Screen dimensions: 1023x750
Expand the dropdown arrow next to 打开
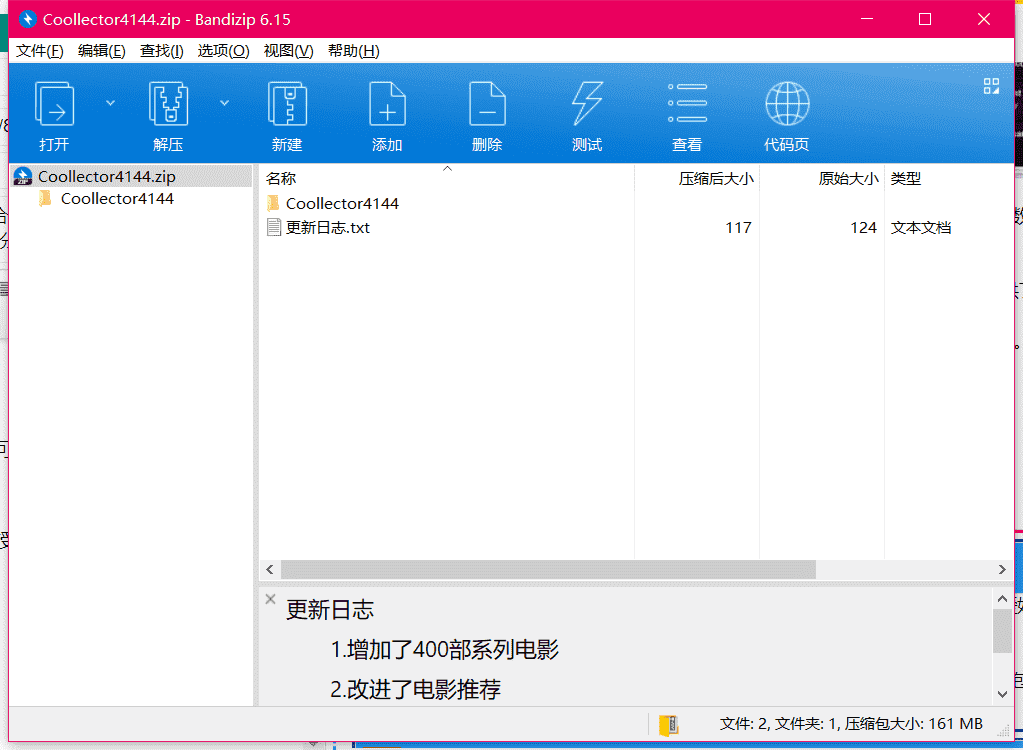[x=110, y=103]
